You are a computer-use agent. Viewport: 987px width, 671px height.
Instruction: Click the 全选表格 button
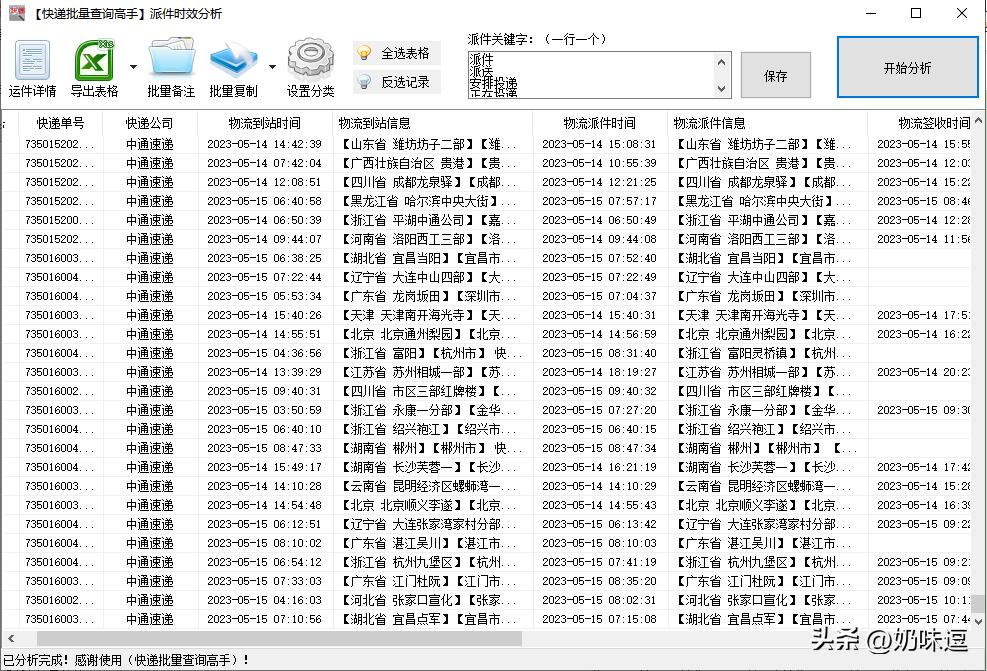tap(396, 53)
